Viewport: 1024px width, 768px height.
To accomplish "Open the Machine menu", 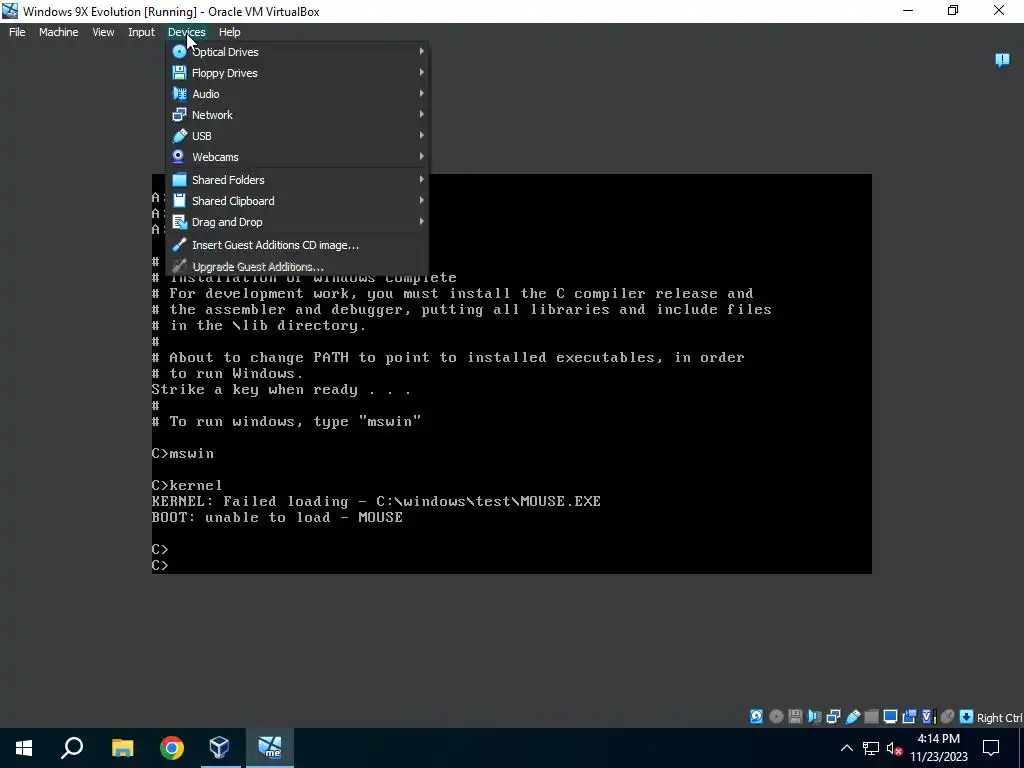I will click(x=58, y=32).
